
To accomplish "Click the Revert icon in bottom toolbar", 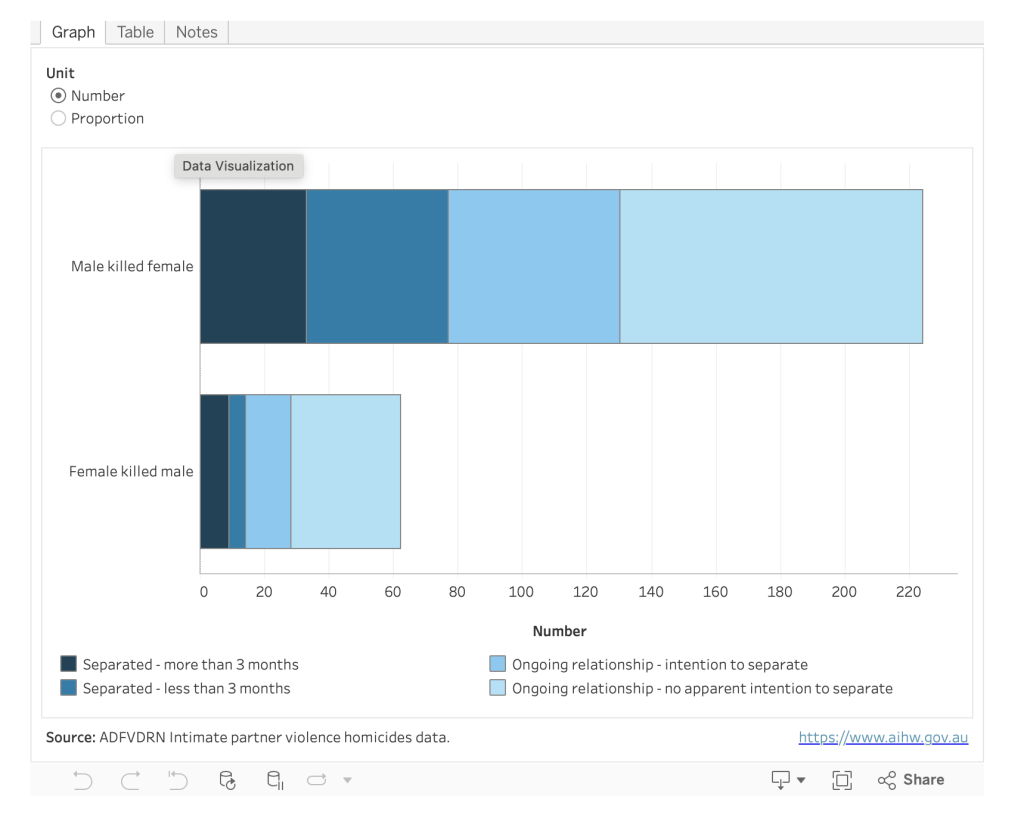I will 178,780.
